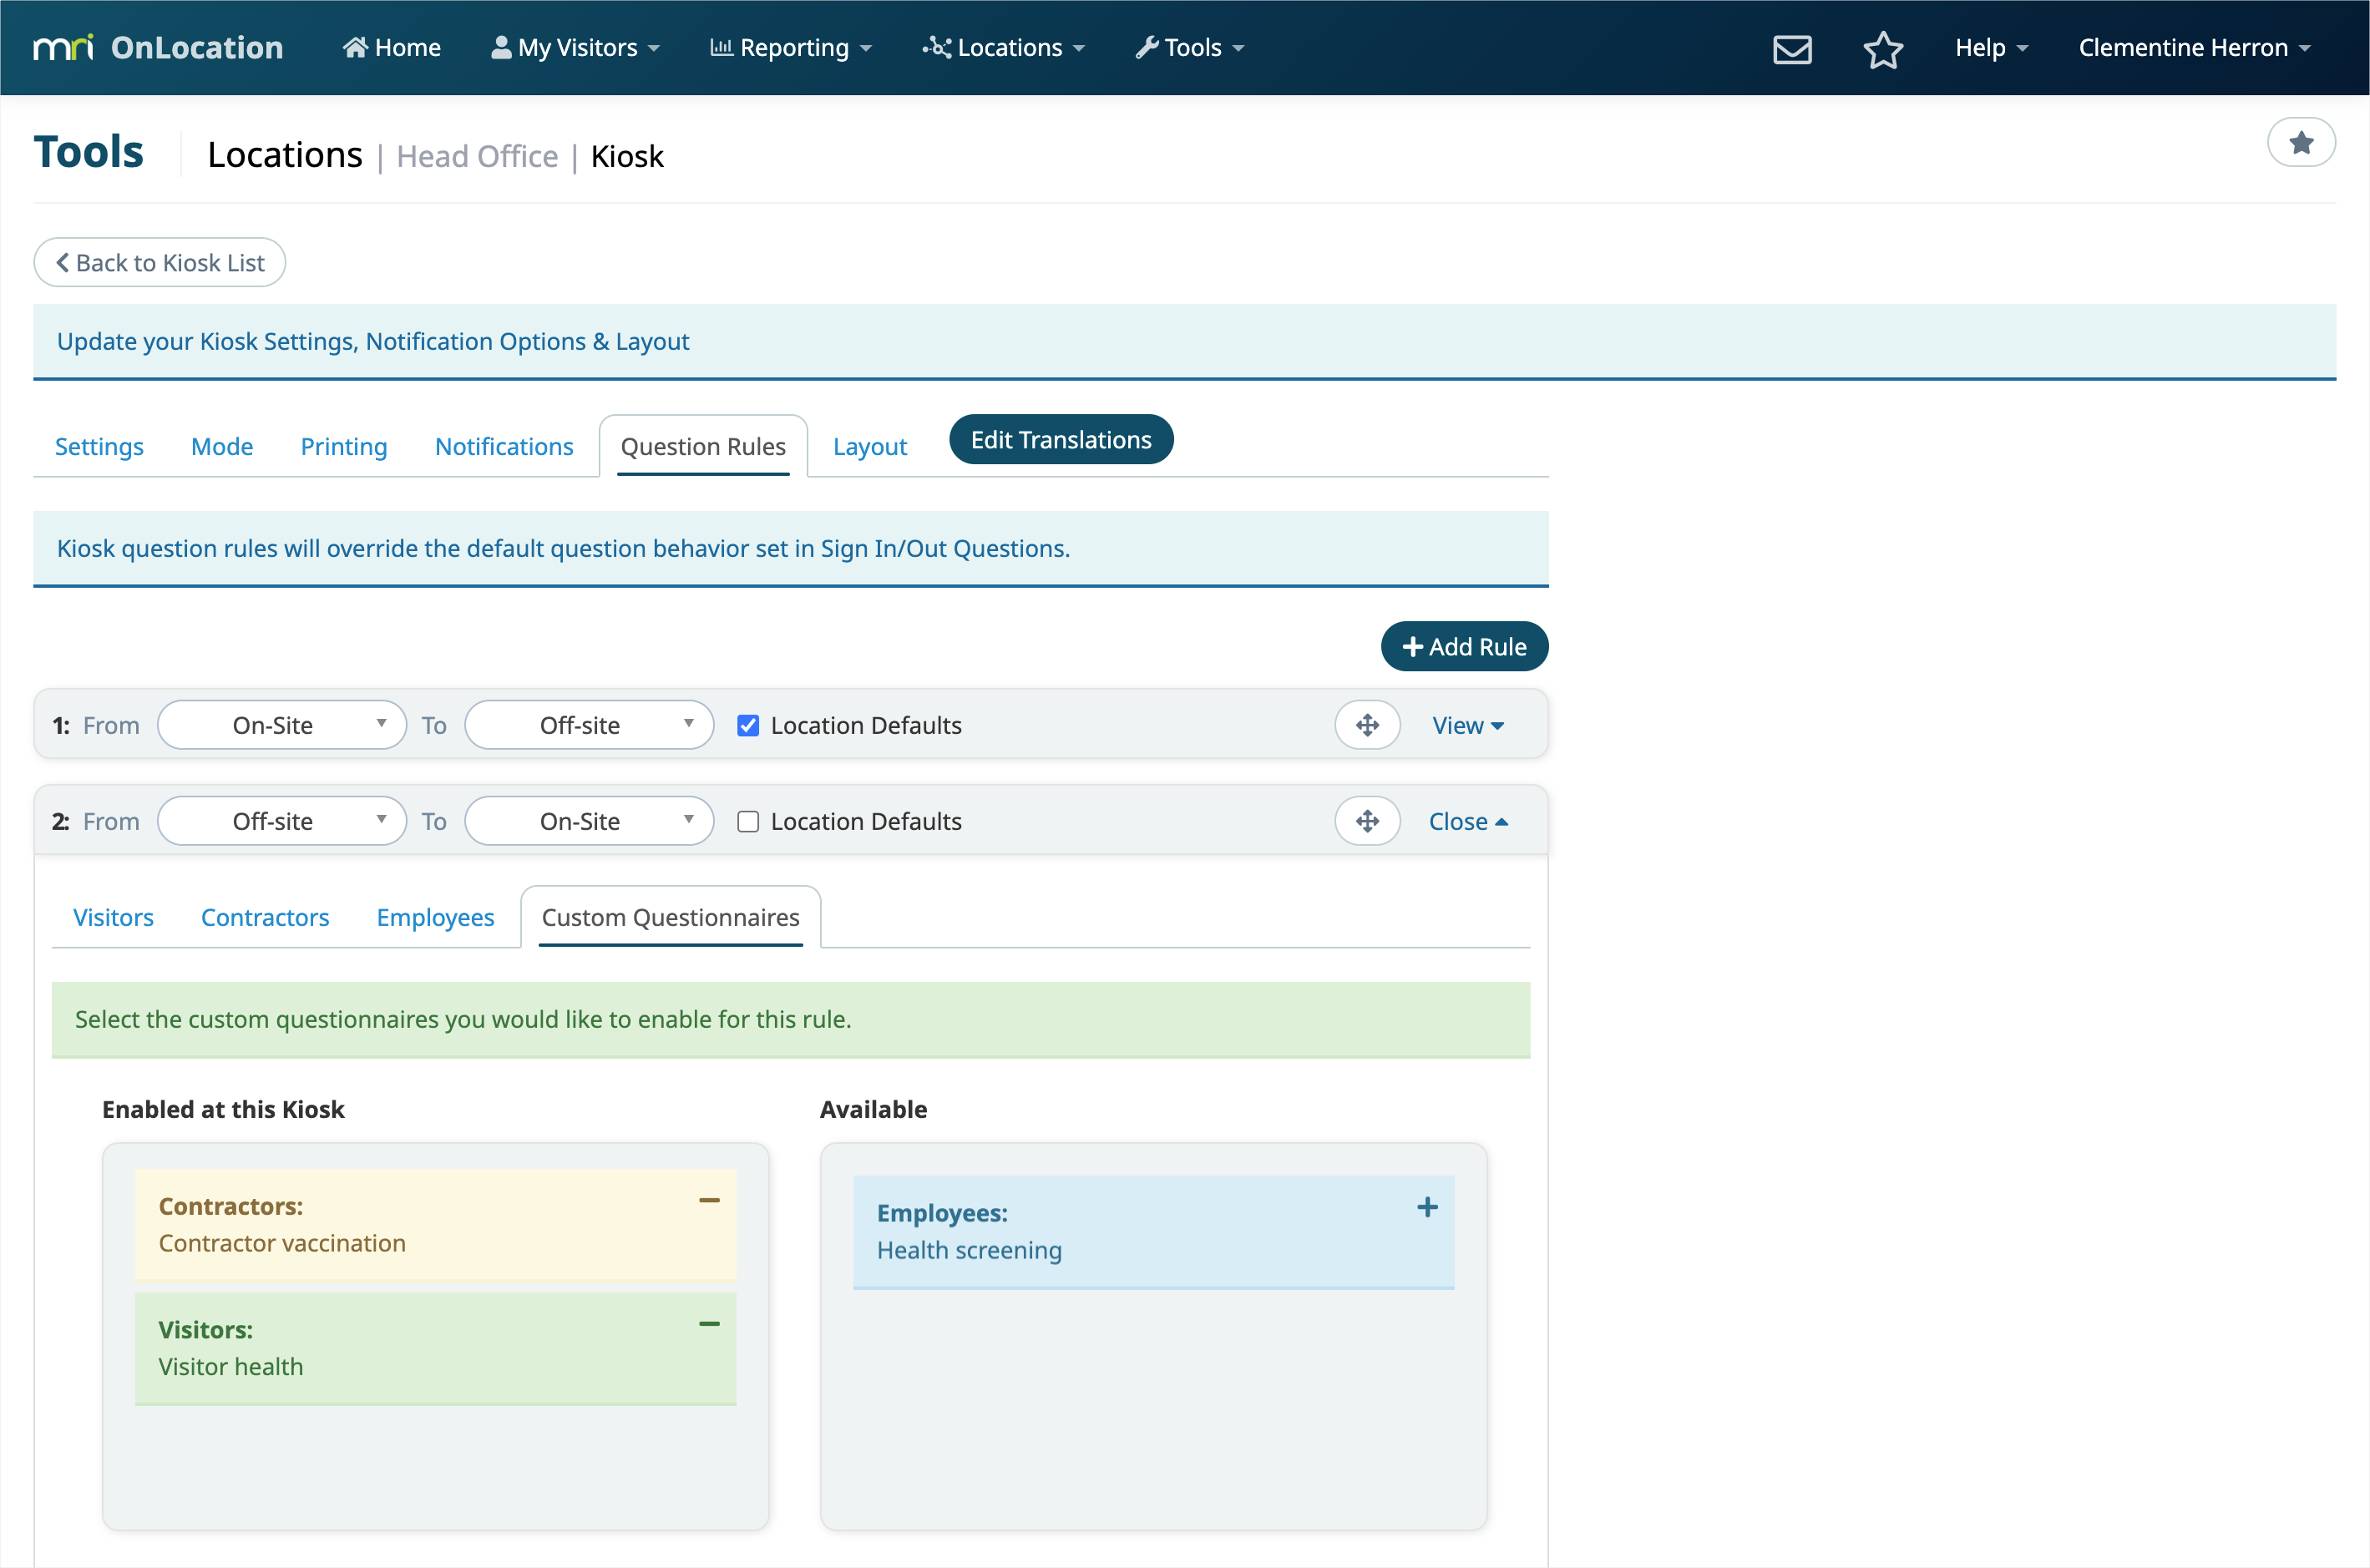Screen dimensions: 2370x1568
Task: Click the MRI OnLocation logo
Action: [x=158, y=47]
